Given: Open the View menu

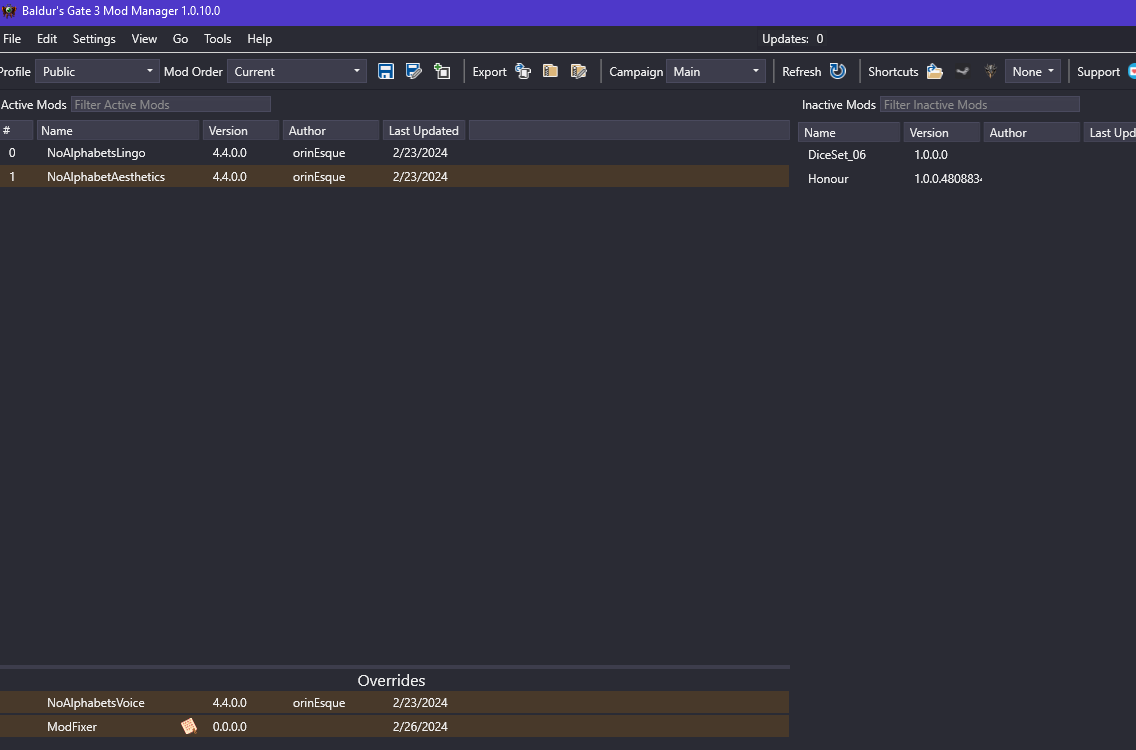Looking at the screenshot, I should (144, 39).
